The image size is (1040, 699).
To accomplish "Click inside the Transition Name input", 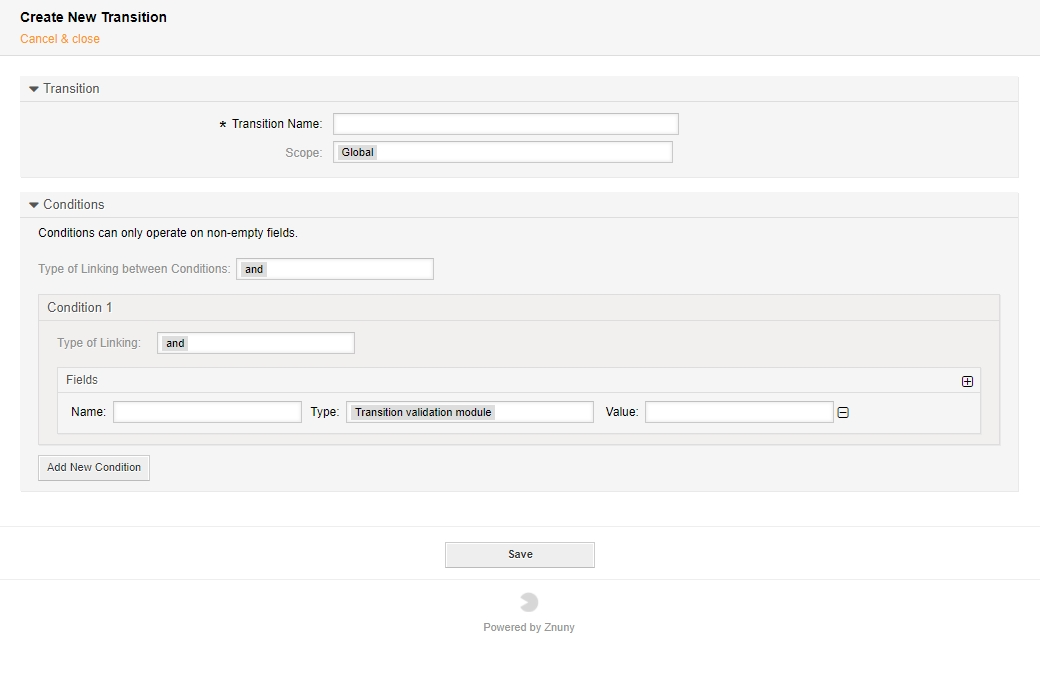I will click(x=505, y=123).
